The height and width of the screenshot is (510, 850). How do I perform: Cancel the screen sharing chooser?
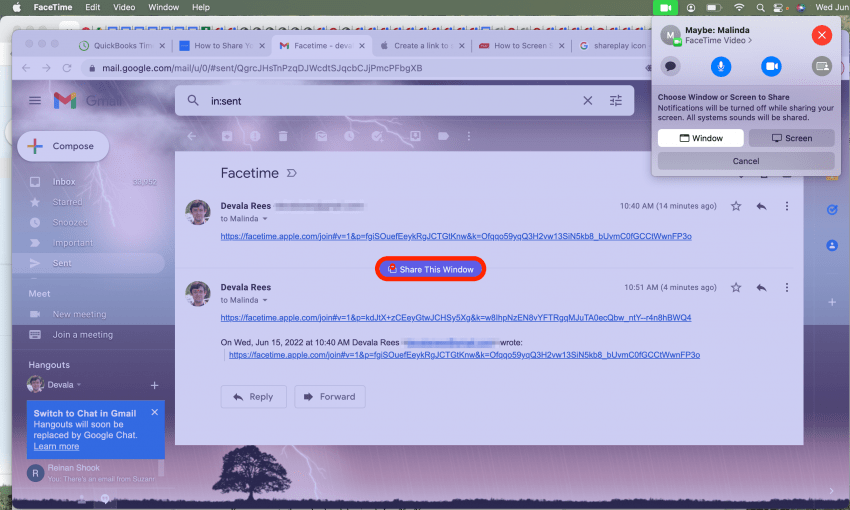[745, 161]
